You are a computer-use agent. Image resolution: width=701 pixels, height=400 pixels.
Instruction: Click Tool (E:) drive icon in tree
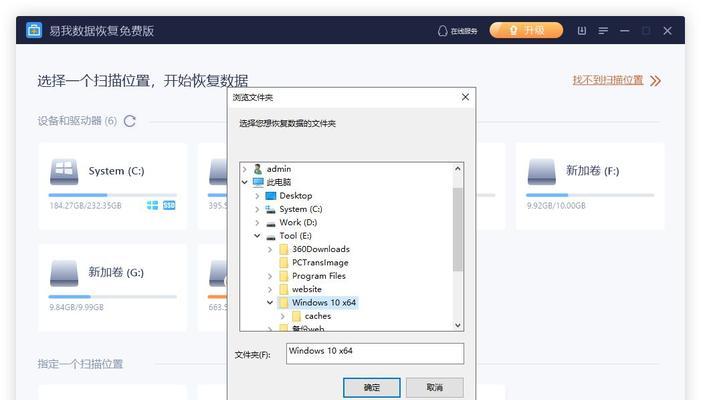click(270, 236)
